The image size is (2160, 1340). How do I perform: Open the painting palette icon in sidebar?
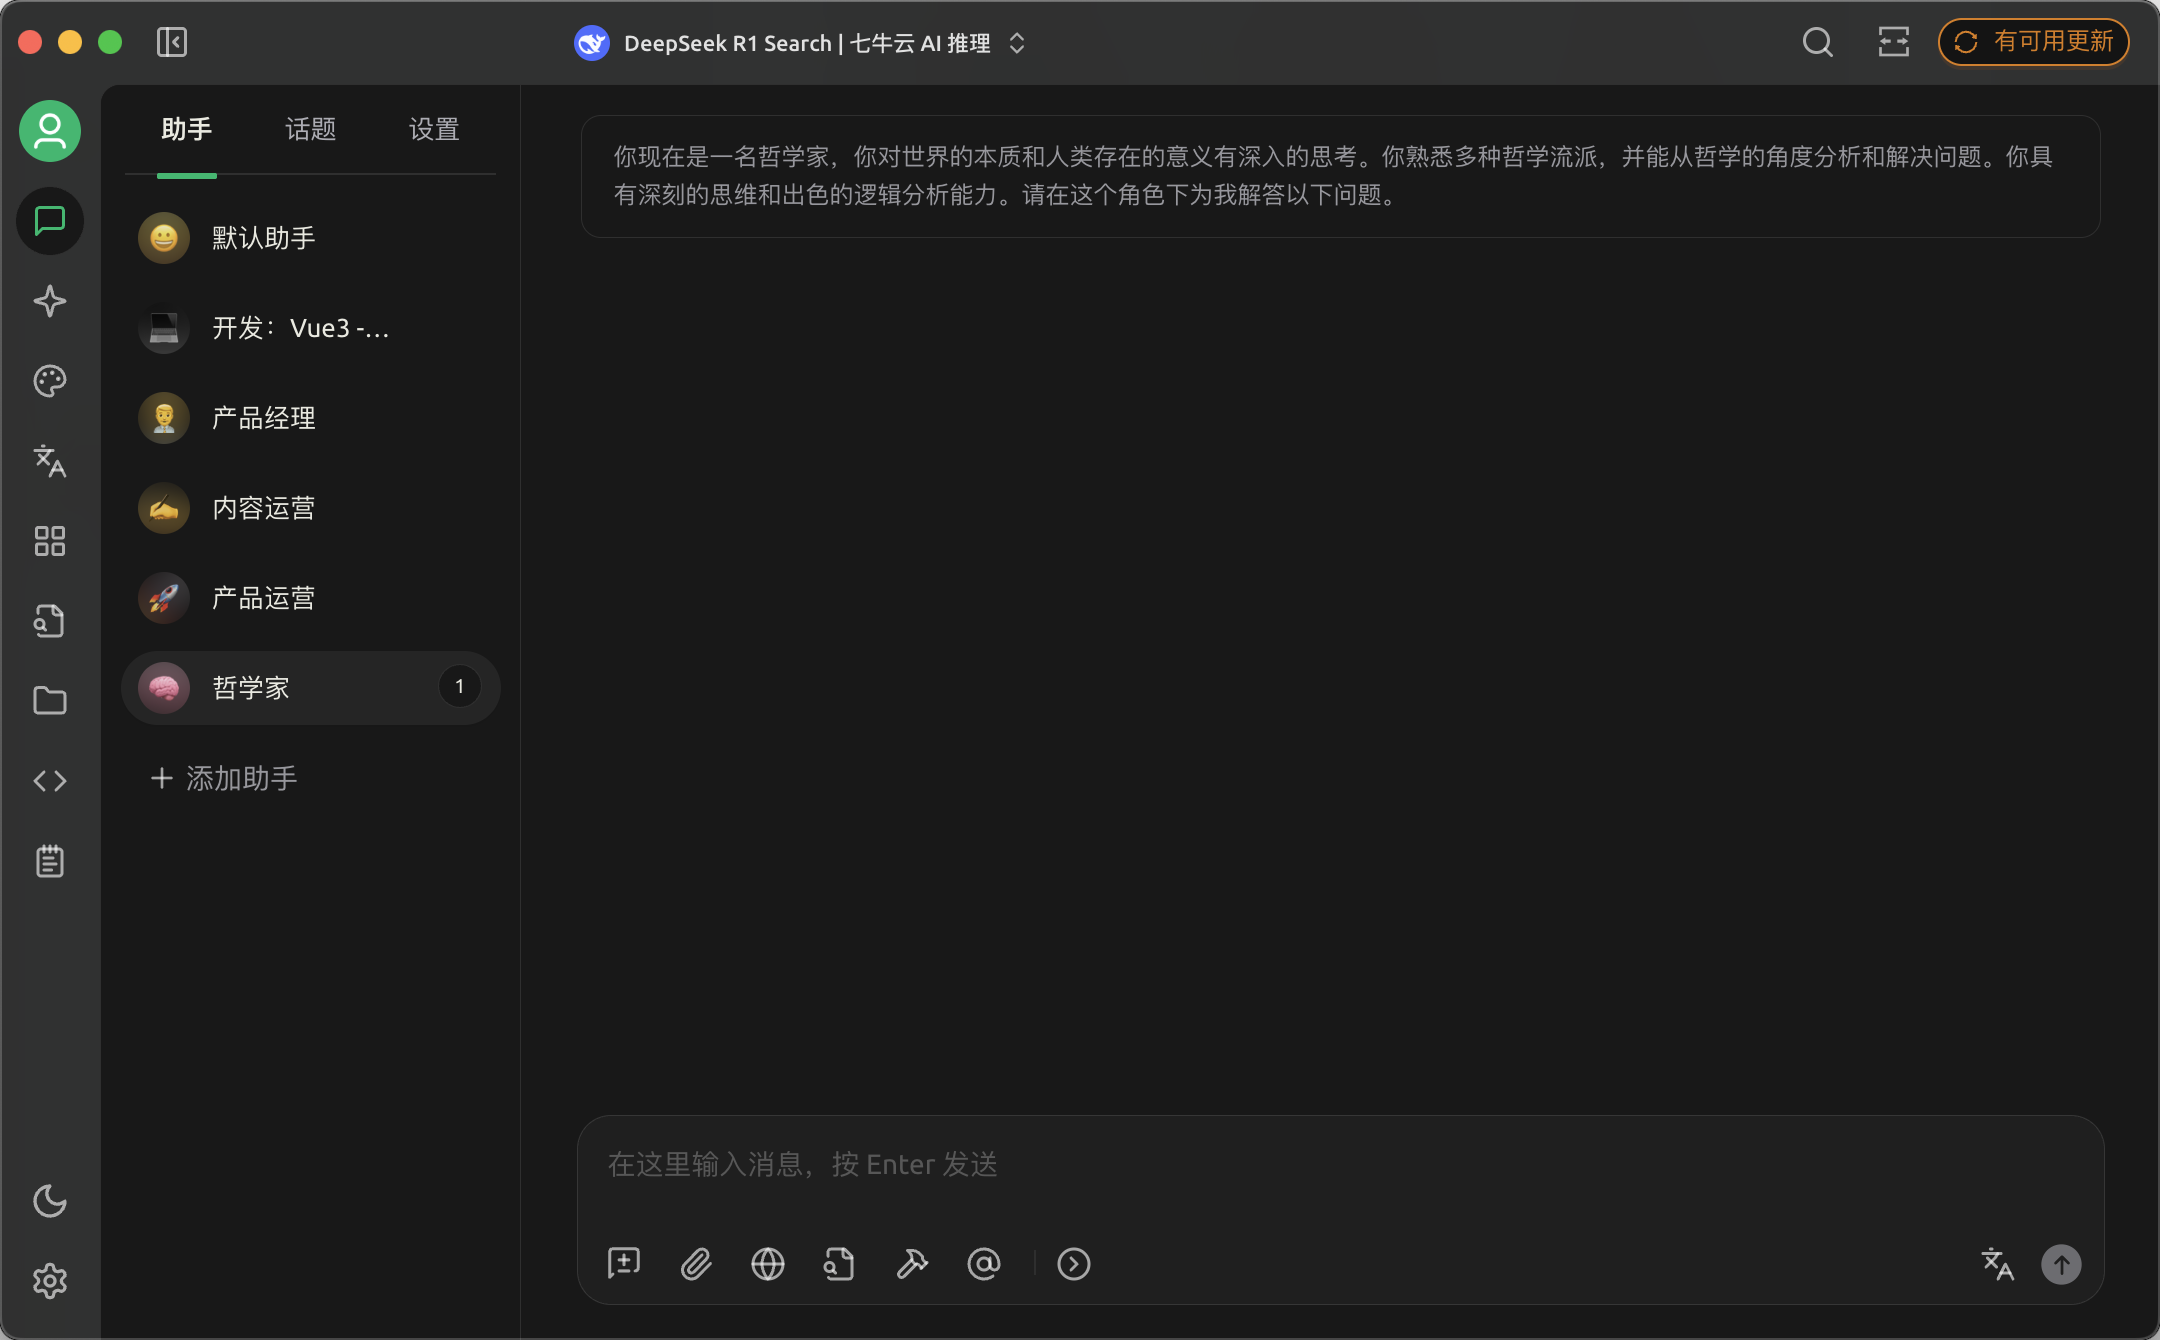(x=50, y=381)
